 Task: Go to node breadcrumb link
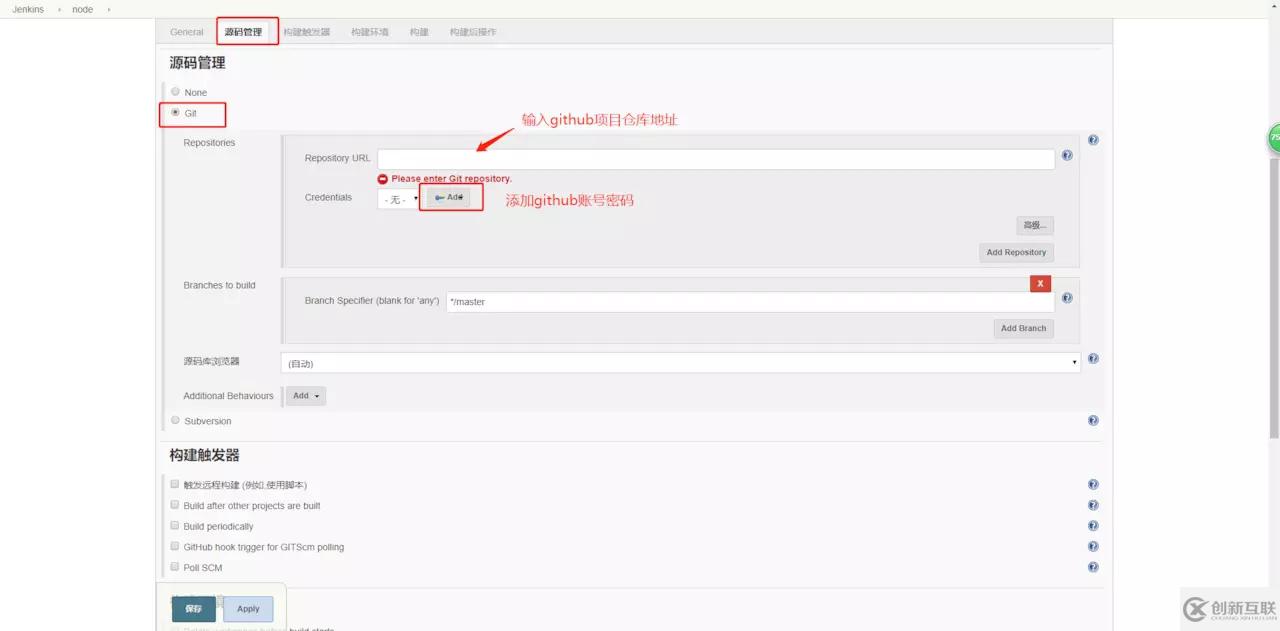coord(82,9)
